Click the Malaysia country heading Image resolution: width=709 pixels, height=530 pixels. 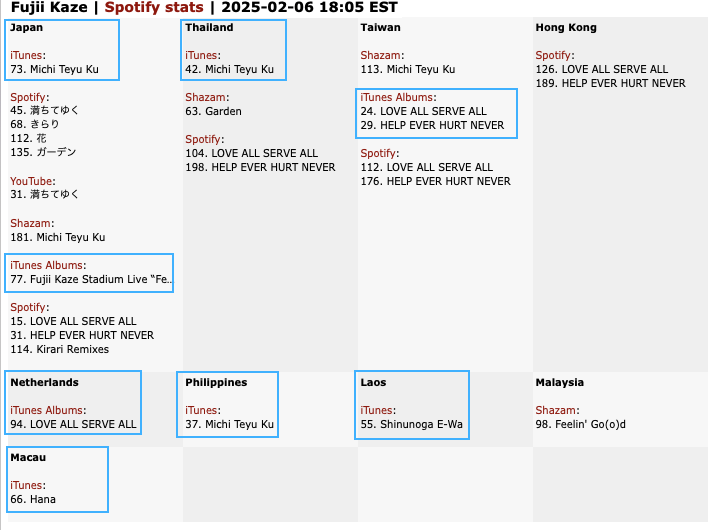click(560, 382)
